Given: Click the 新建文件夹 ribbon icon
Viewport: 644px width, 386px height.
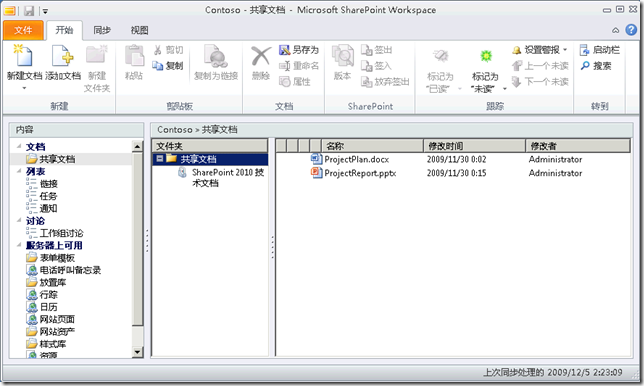Looking at the screenshot, I should coord(97,55).
